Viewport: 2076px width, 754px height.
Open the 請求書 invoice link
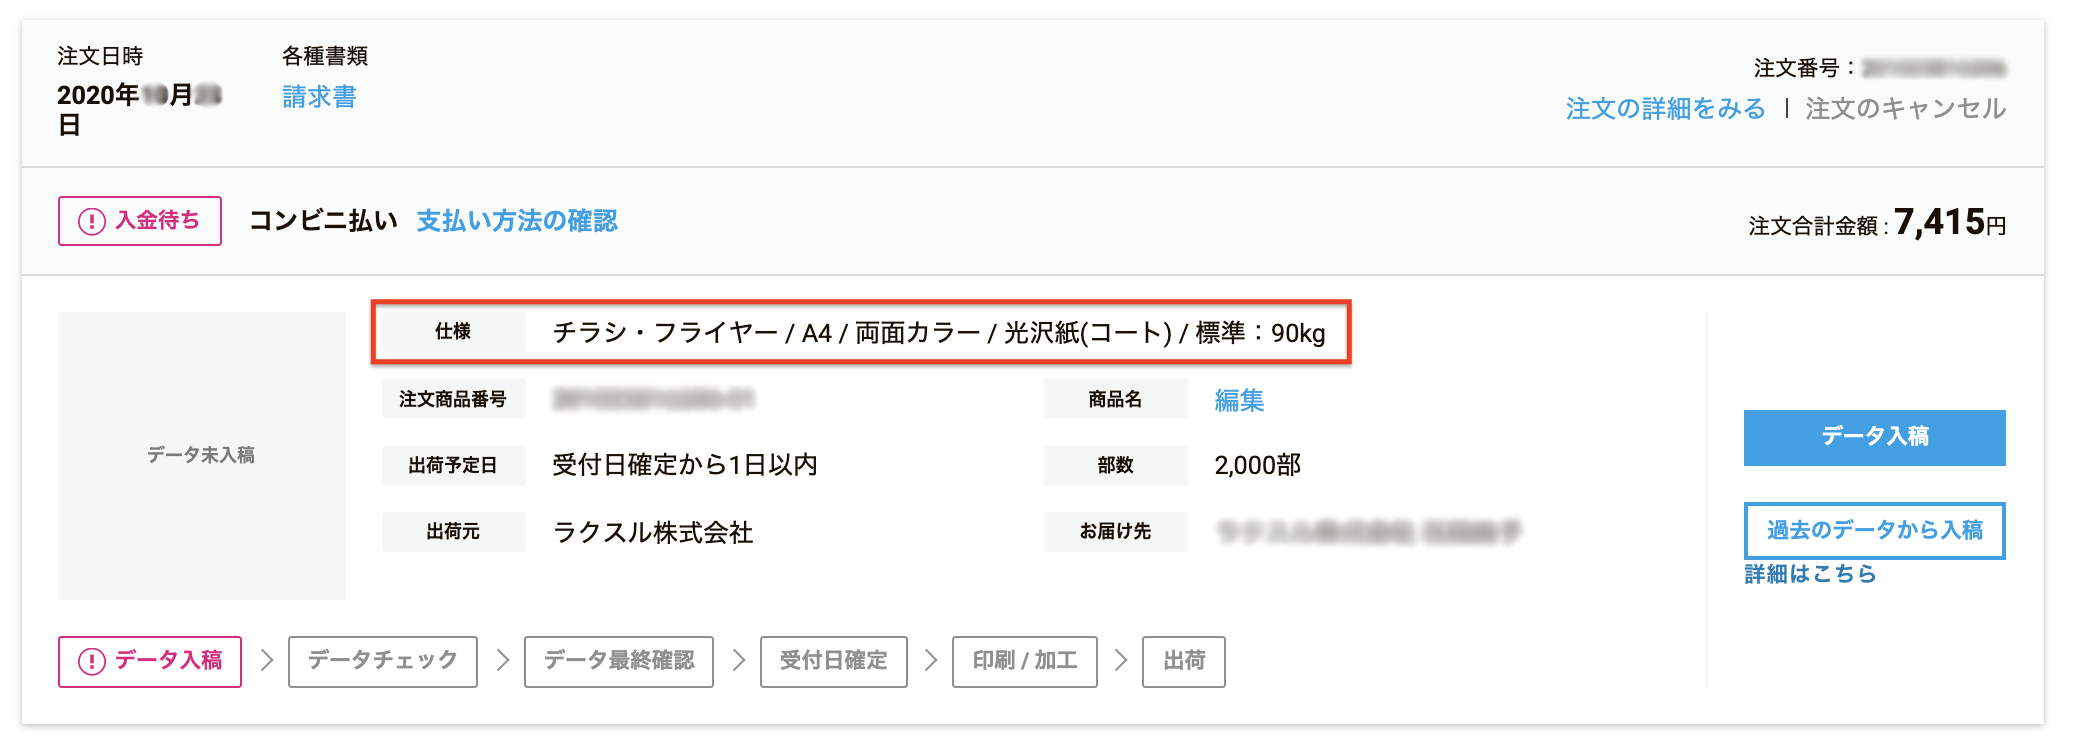[319, 97]
